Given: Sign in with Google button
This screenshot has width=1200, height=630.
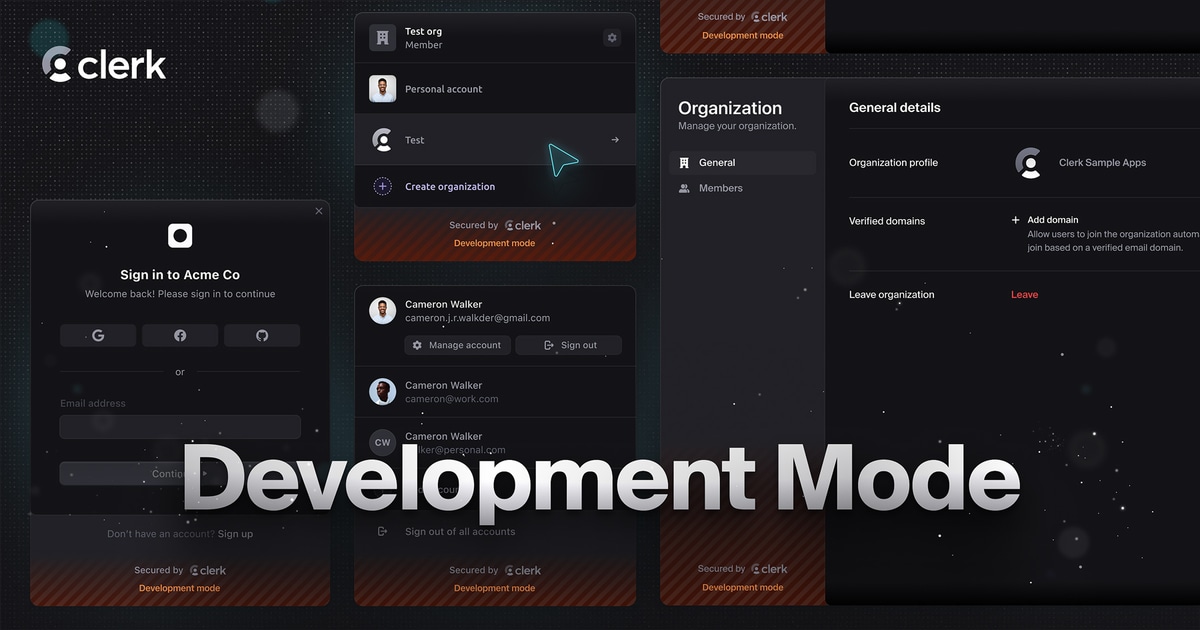Looking at the screenshot, I should coord(98,335).
